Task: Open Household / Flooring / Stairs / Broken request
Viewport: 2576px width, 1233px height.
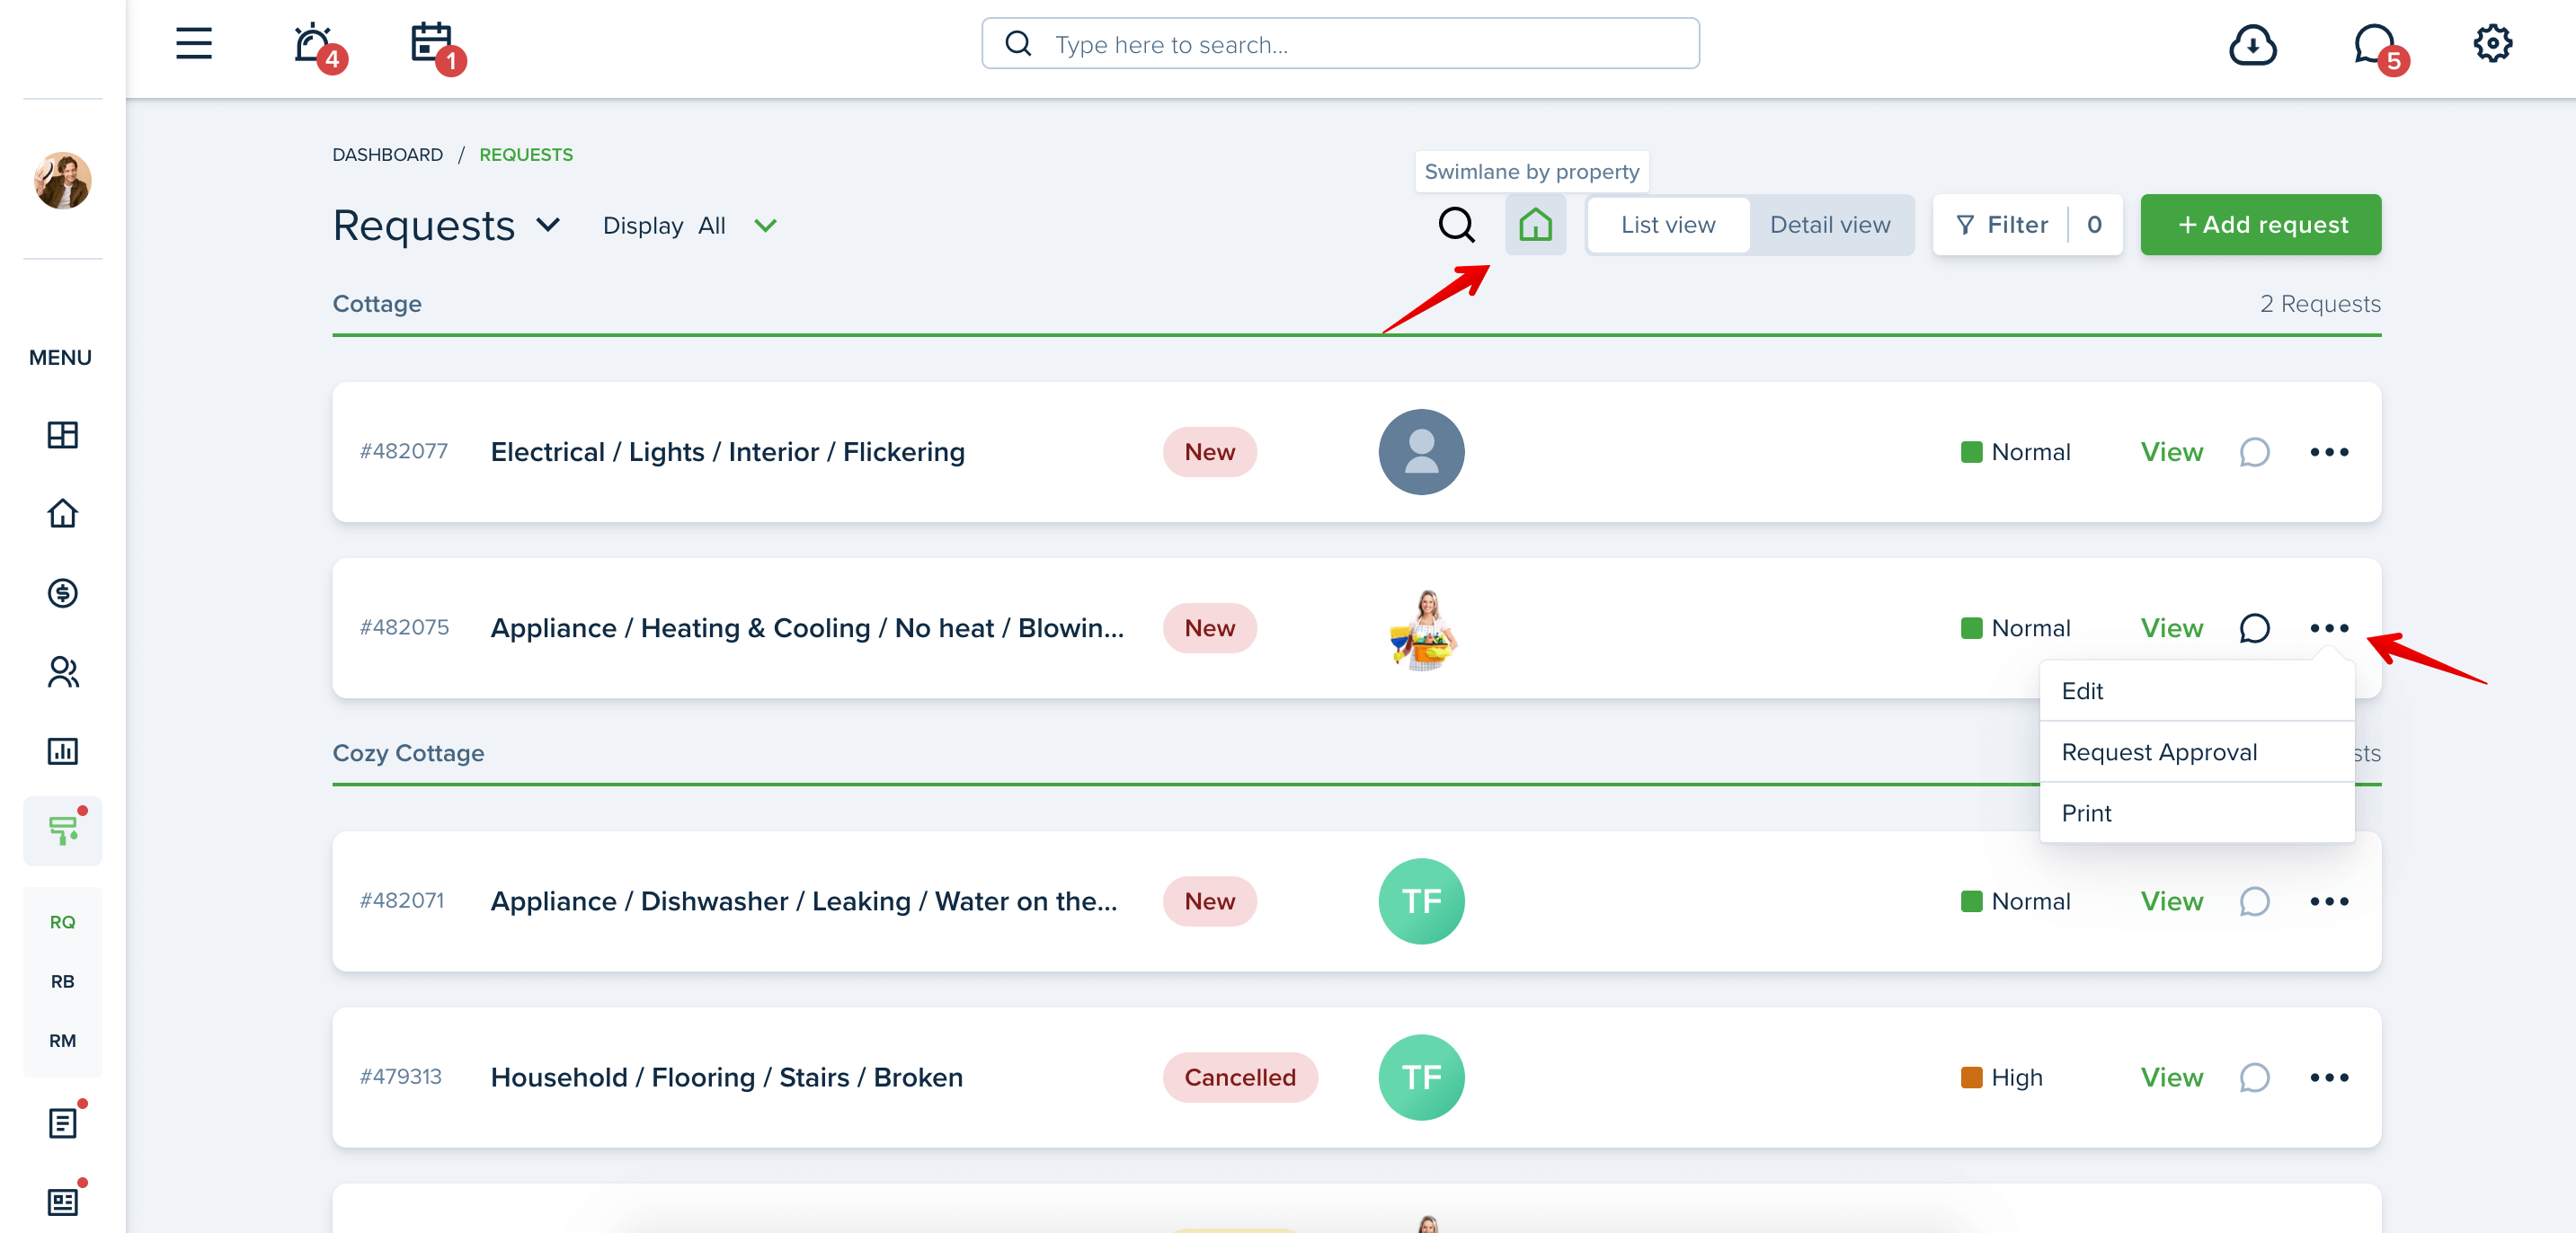Action: [726, 1077]
